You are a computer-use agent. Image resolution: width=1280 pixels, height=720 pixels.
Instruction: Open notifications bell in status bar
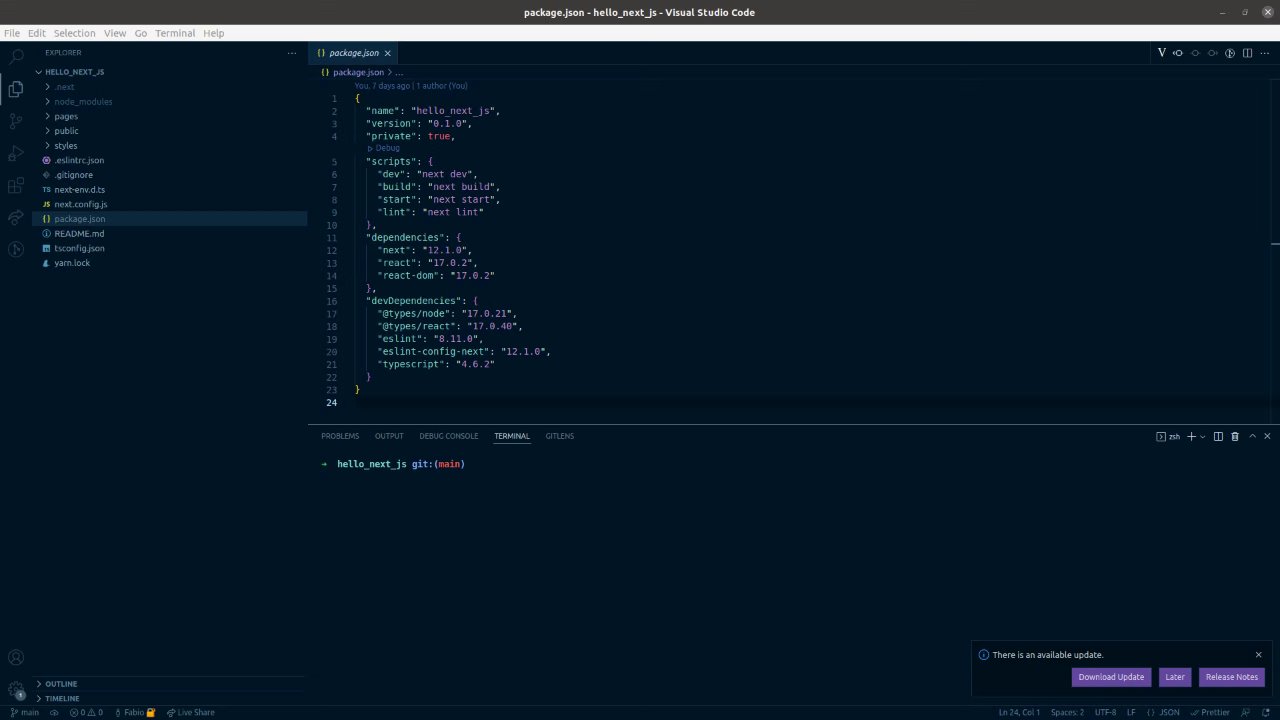point(1265,713)
